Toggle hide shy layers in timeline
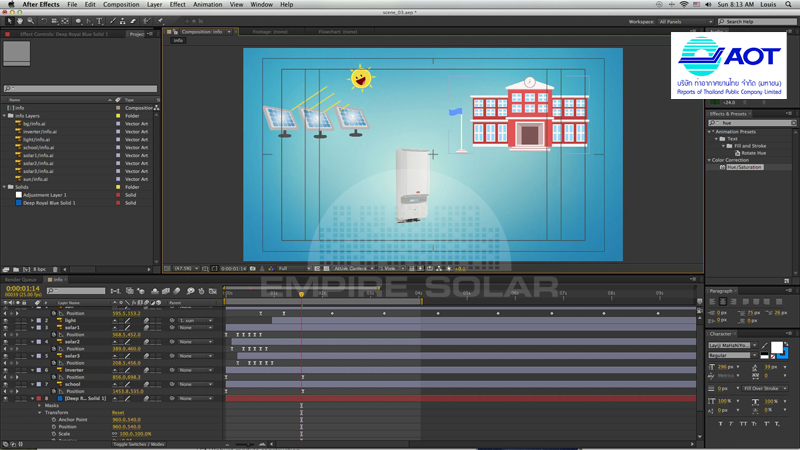The width and height of the screenshot is (800, 450). (x=155, y=291)
